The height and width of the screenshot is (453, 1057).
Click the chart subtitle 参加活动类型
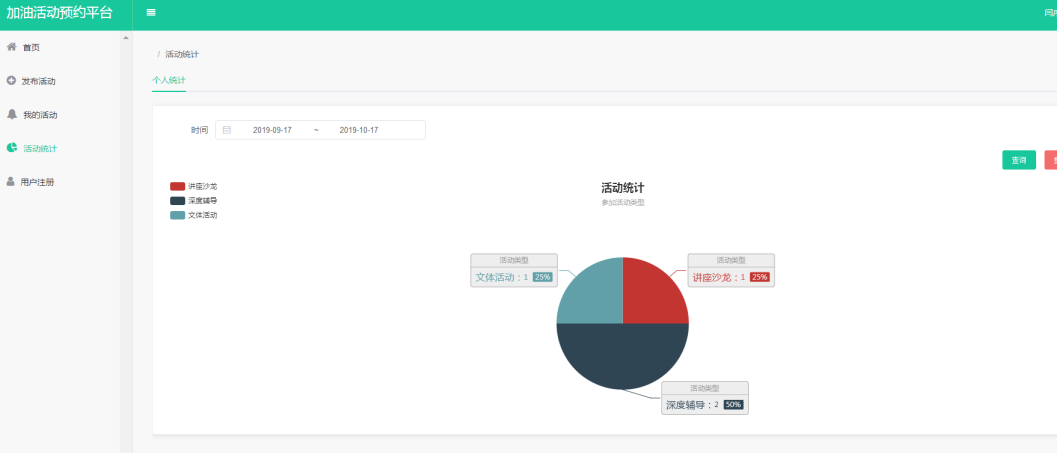[623, 202]
